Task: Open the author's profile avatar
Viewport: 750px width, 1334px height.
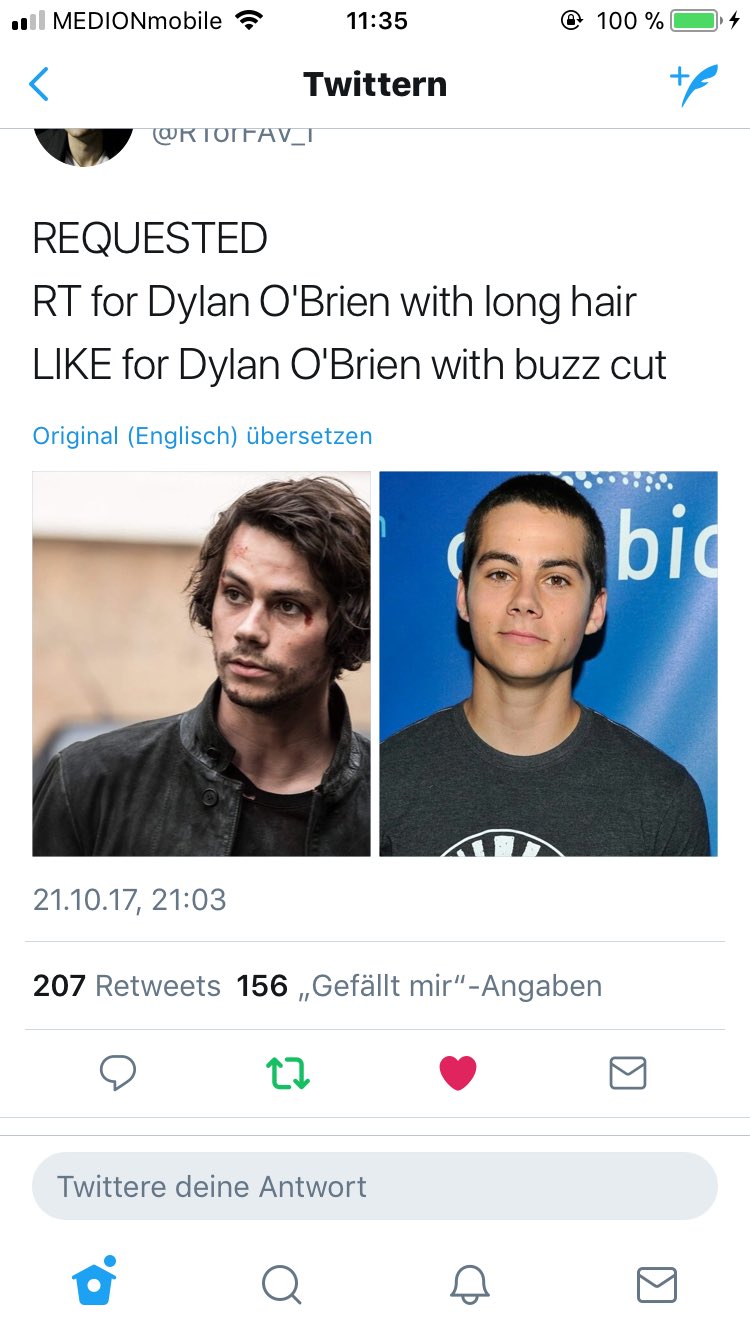Action: [x=84, y=146]
